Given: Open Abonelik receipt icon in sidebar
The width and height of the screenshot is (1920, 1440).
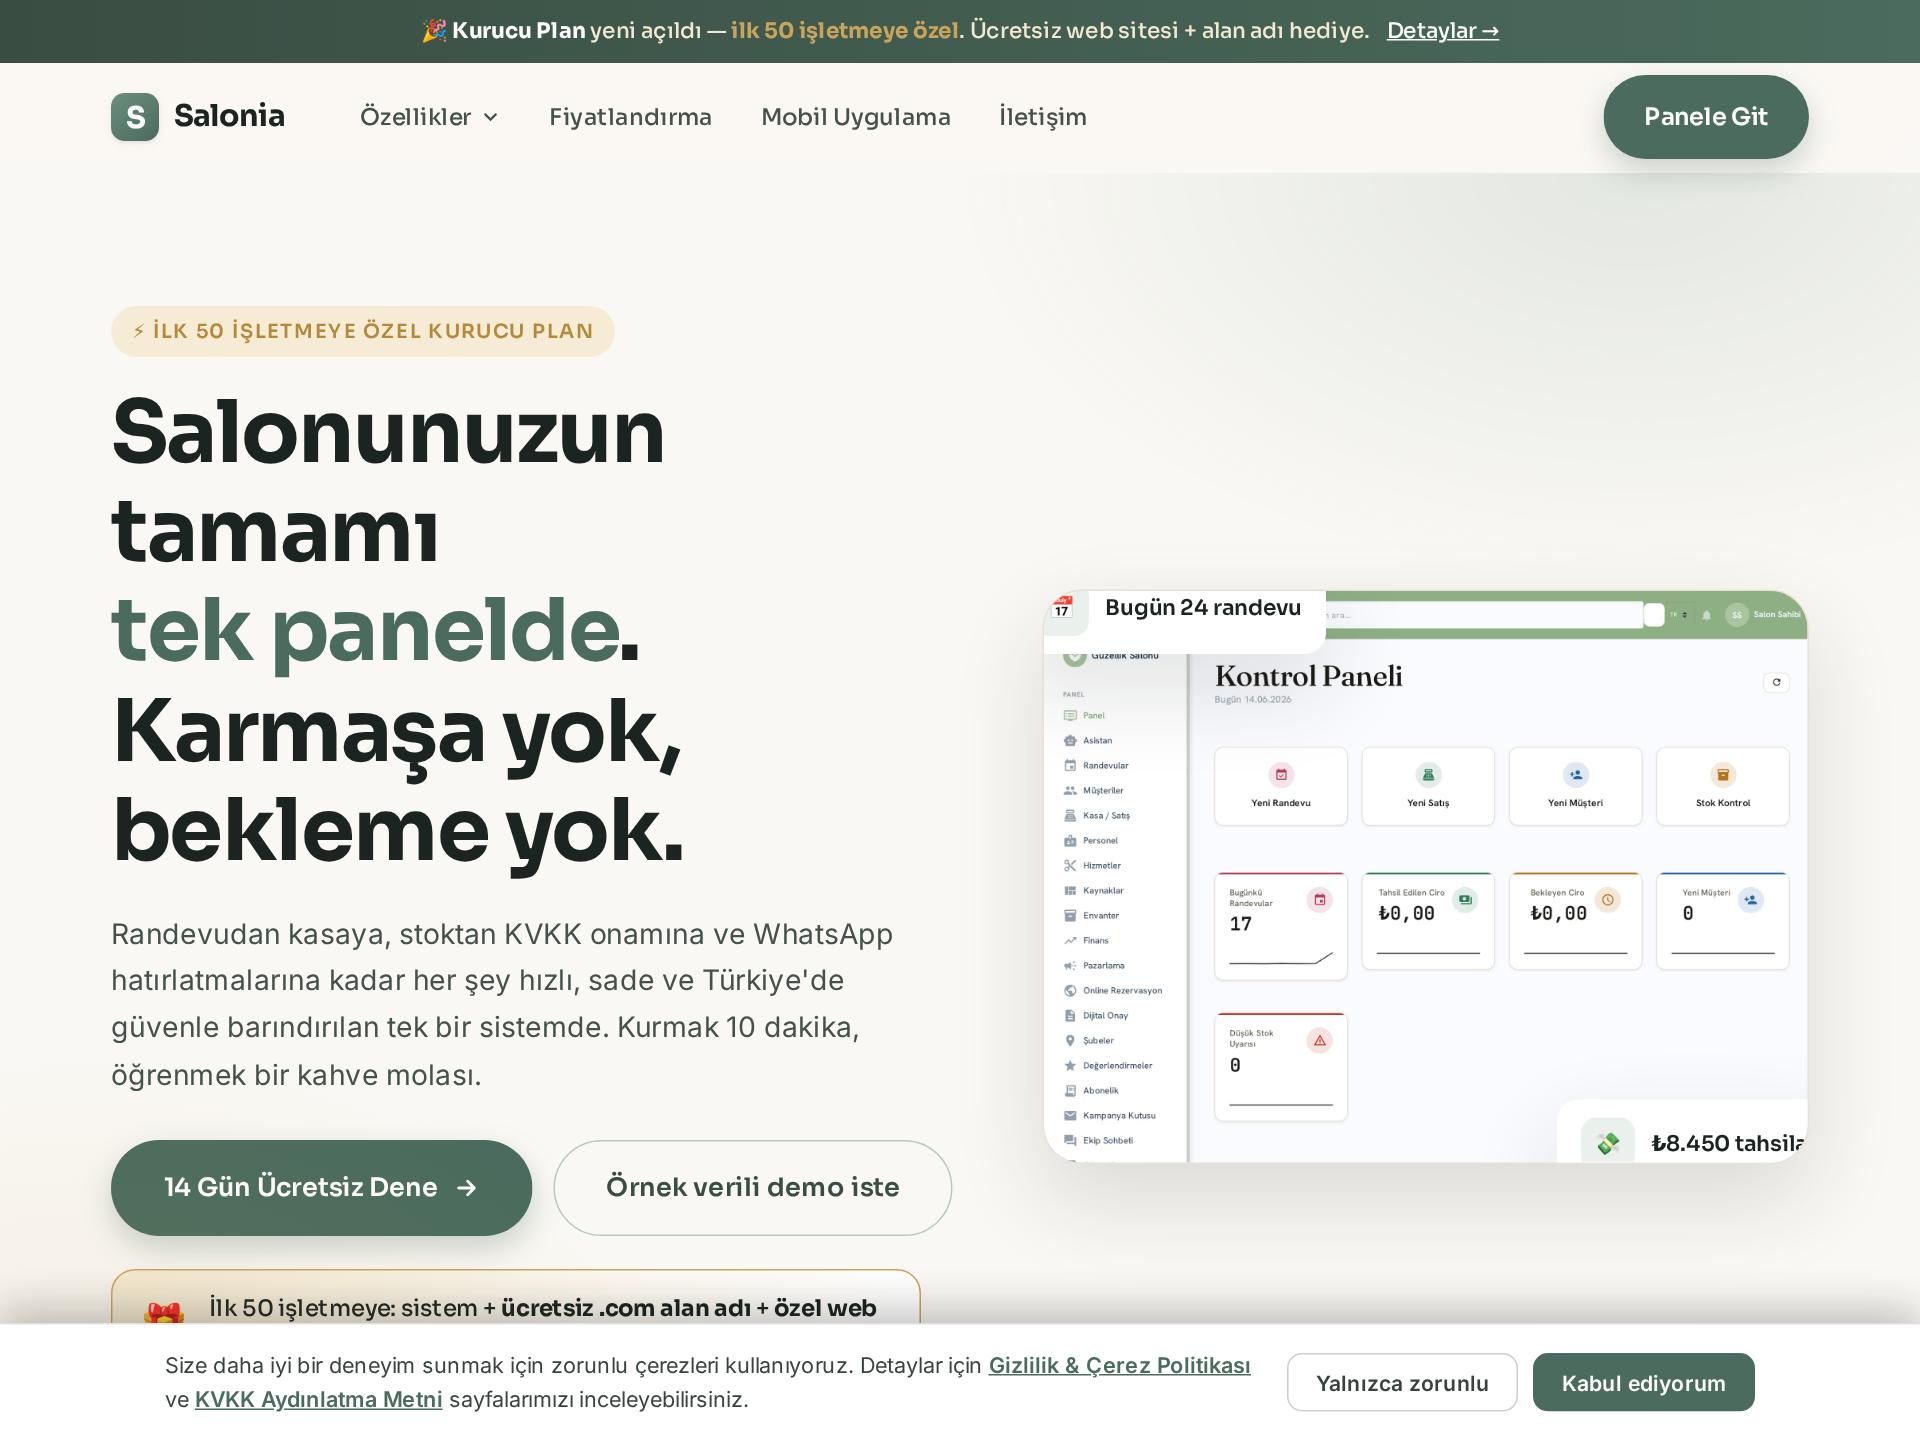Looking at the screenshot, I should click(1070, 1091).
